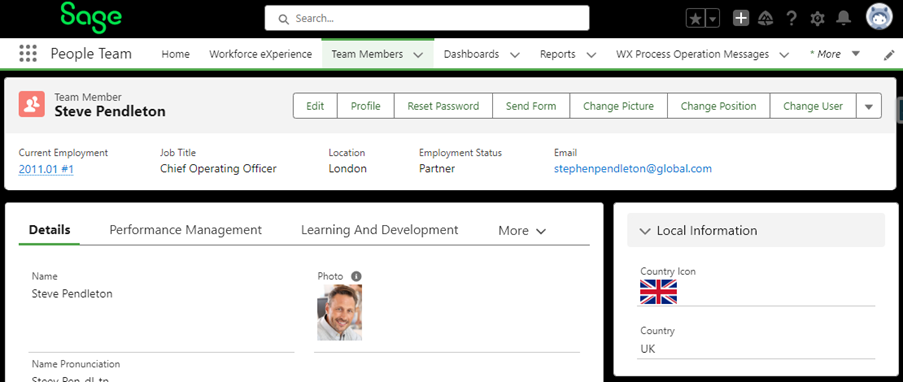903x382 pixels.
Task: Click the Change User button
Action: click(x=813, y=106)
